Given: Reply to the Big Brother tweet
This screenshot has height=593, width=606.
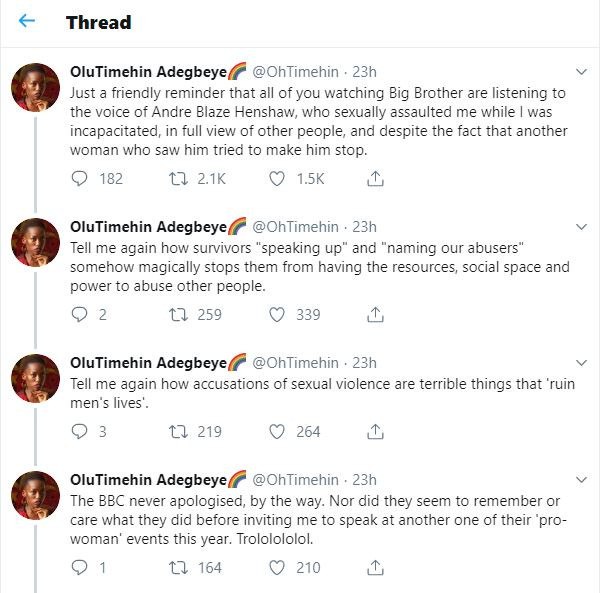Looking at the screenshot, I should pos(82,178).
